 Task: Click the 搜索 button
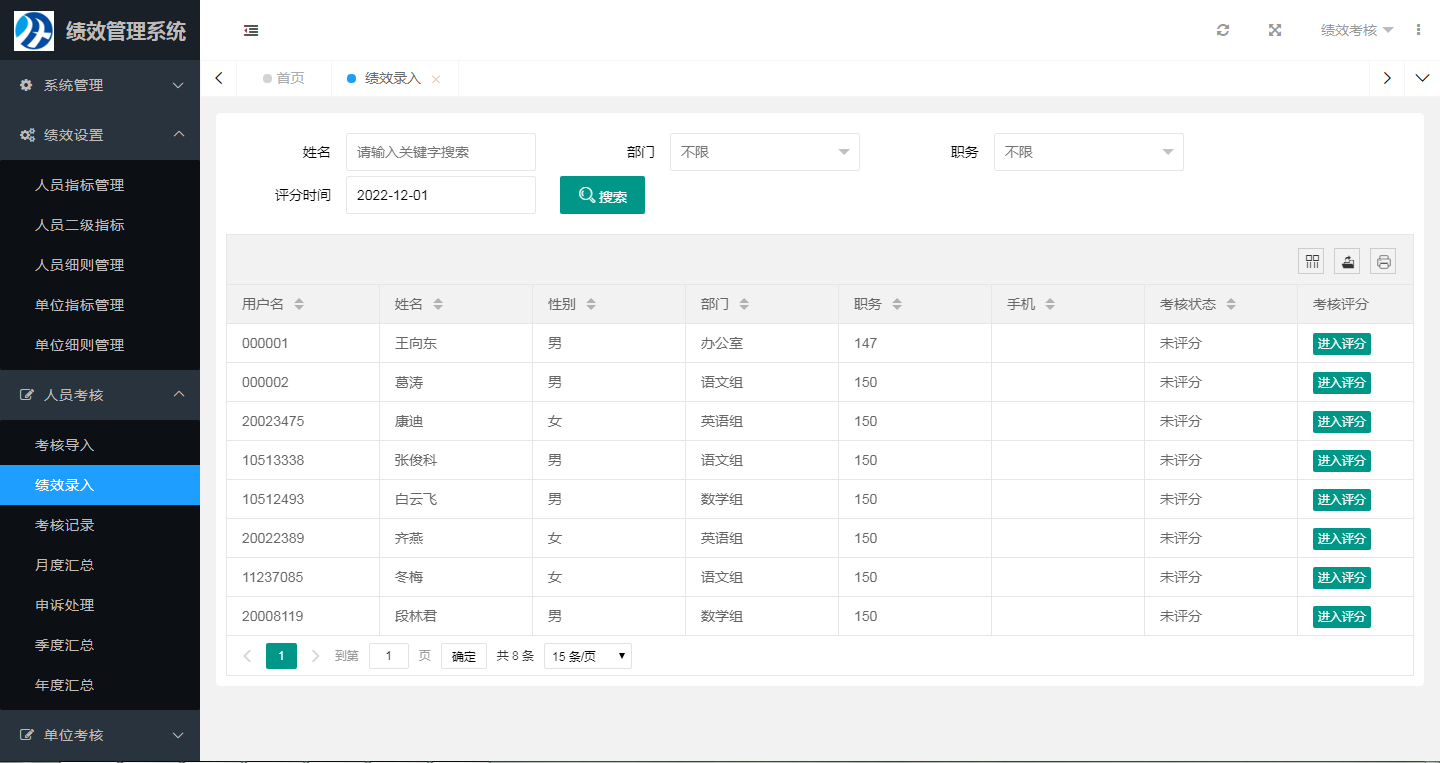tap(602, 196)
